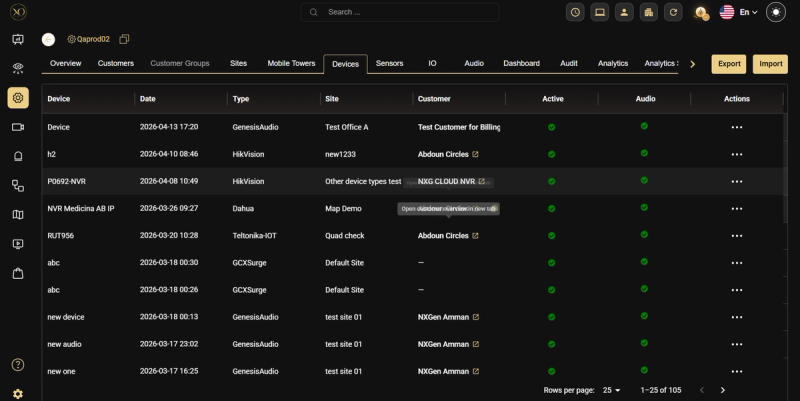Open the shopping bag icon in sidebar

coord(18,273)
